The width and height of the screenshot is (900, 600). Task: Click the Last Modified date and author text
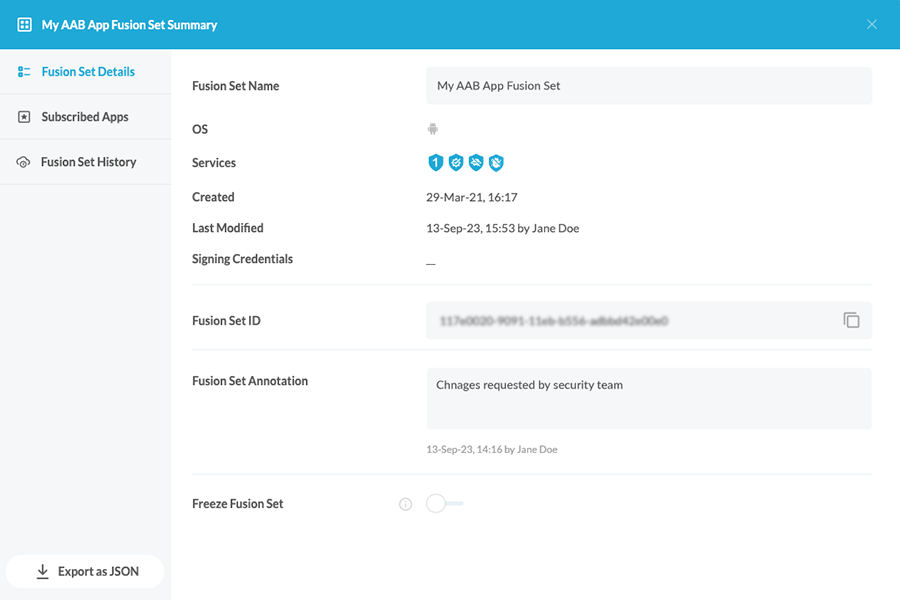502,228
